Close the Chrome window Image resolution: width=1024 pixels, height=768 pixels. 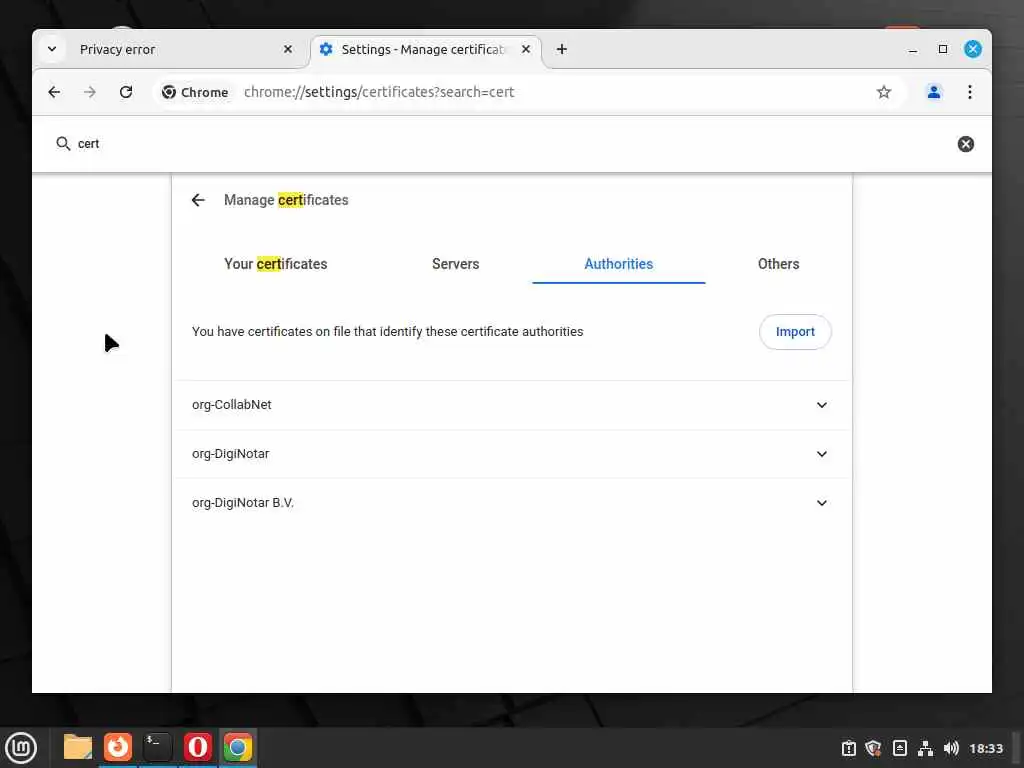pyautogui.click(x=972, y=49)
